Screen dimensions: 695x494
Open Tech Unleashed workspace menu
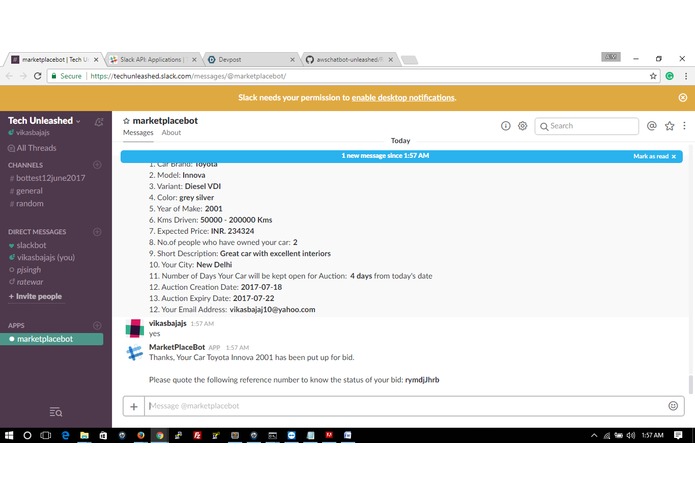pos(44,121)
